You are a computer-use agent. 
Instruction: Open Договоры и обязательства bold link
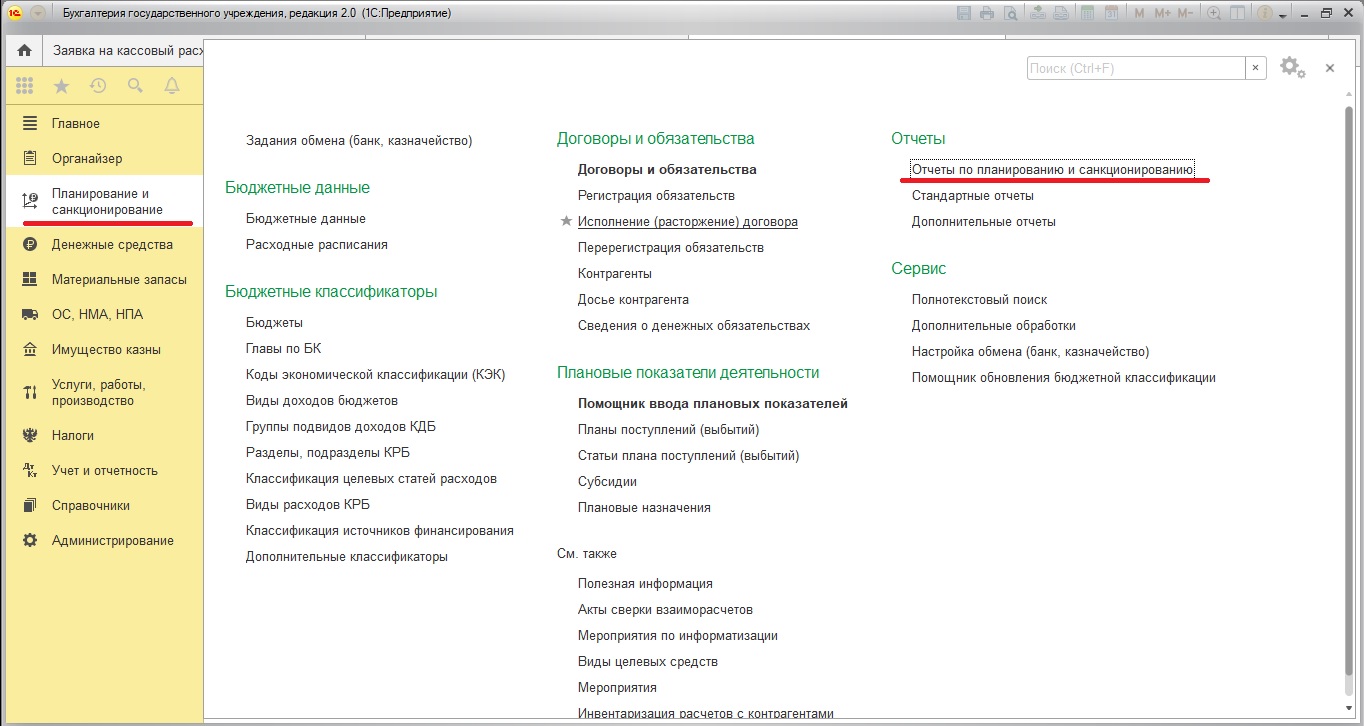point(667,170)
